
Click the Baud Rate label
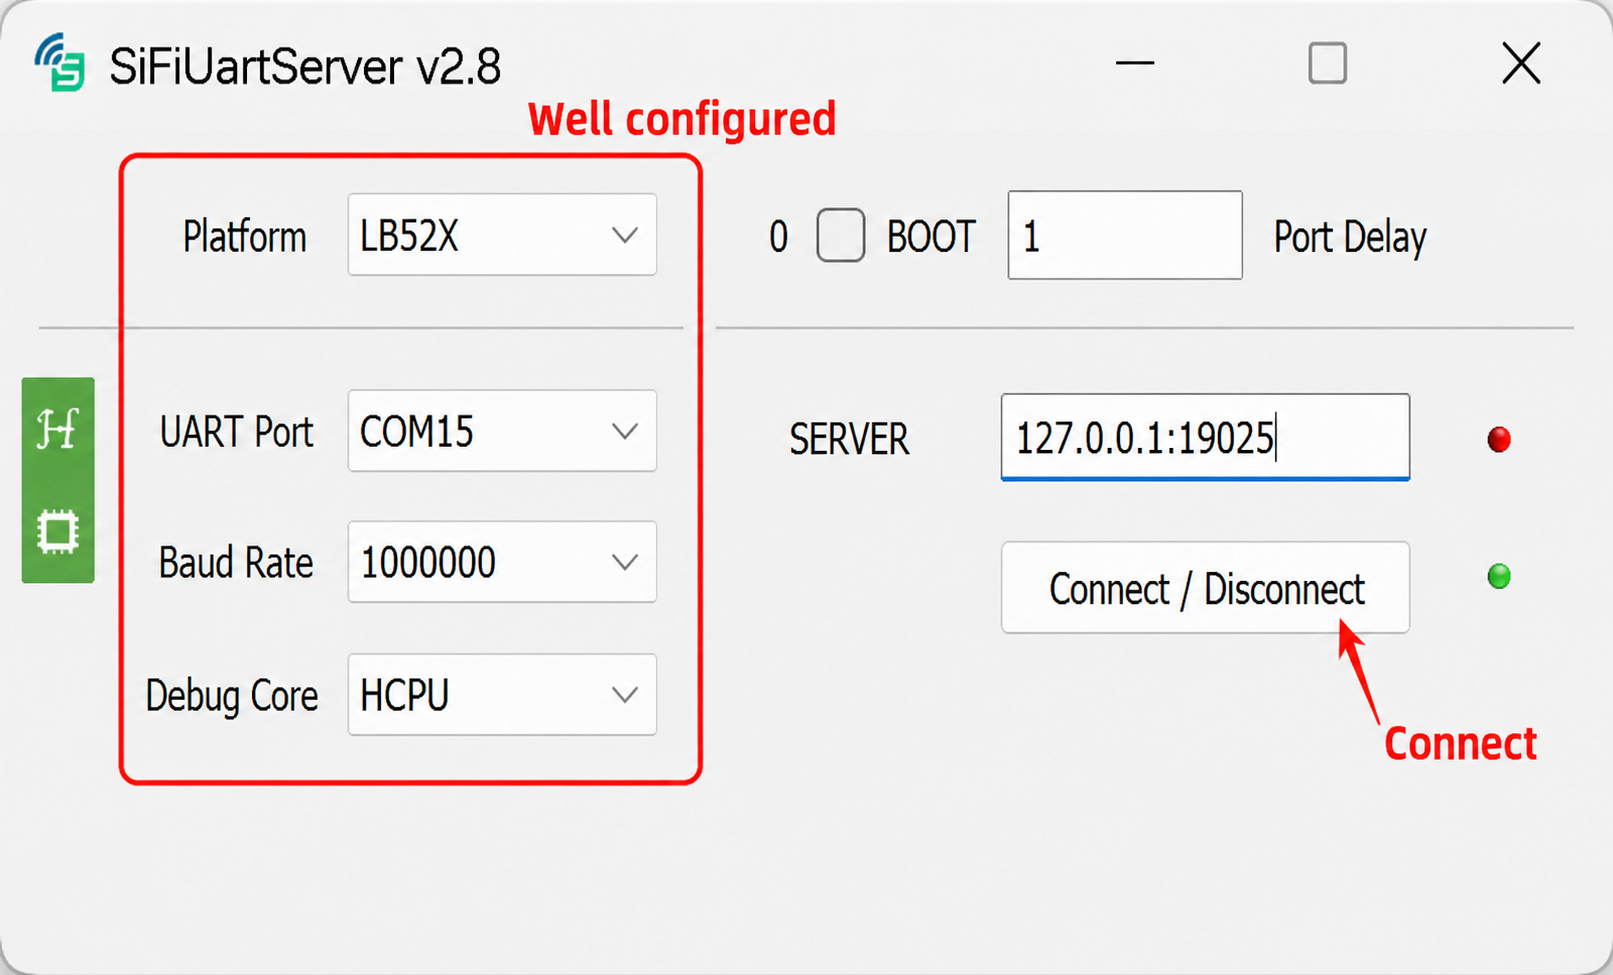[236, 562]
